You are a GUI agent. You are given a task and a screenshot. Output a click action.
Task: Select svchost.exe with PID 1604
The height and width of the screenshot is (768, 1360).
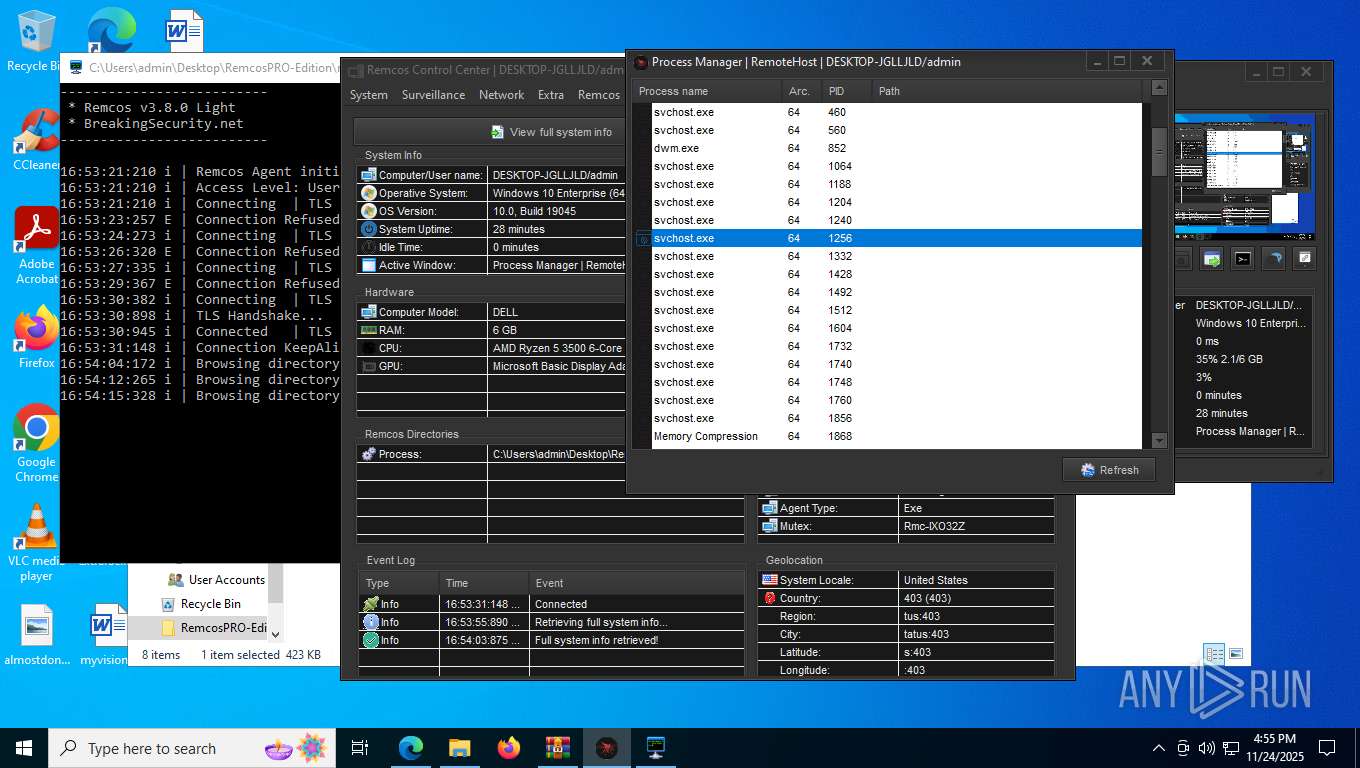point(887,328)
